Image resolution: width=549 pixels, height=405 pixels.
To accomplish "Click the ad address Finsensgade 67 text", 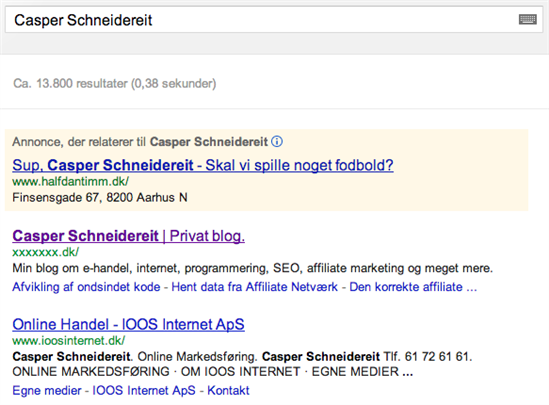I will point(100,197).
